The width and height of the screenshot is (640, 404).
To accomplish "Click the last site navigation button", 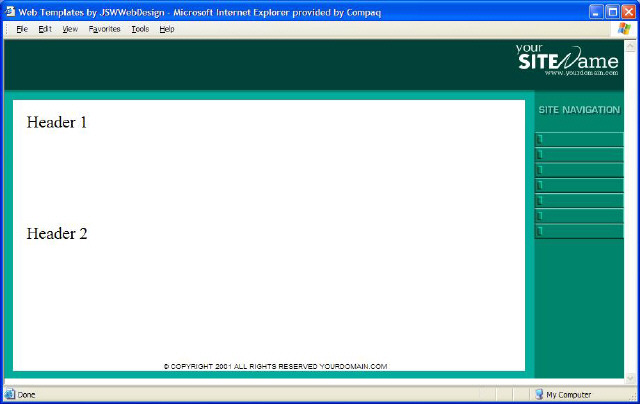I will coord(579,231).
